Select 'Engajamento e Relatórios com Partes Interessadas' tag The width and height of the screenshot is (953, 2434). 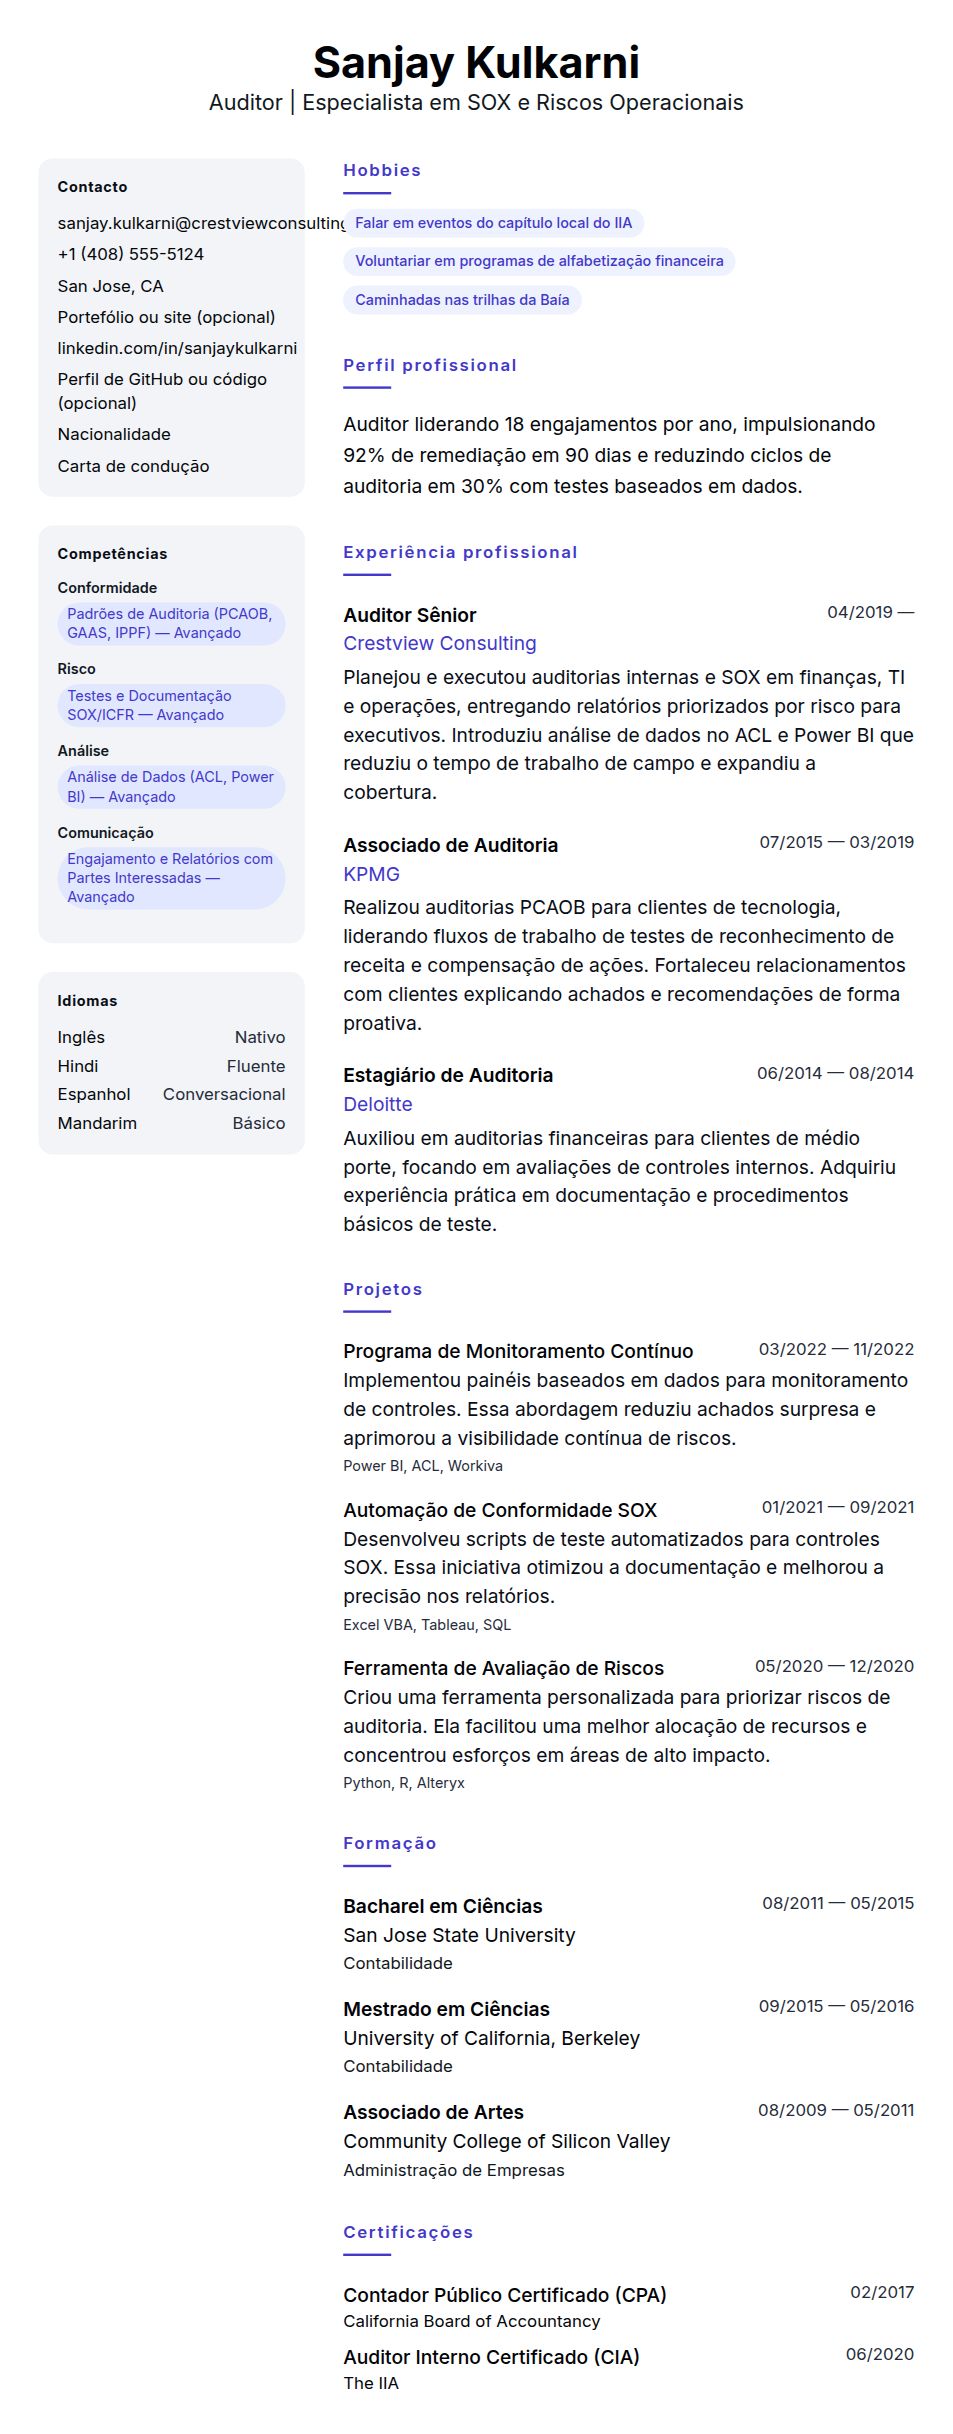pyautogui.click(x=171, y=878)
